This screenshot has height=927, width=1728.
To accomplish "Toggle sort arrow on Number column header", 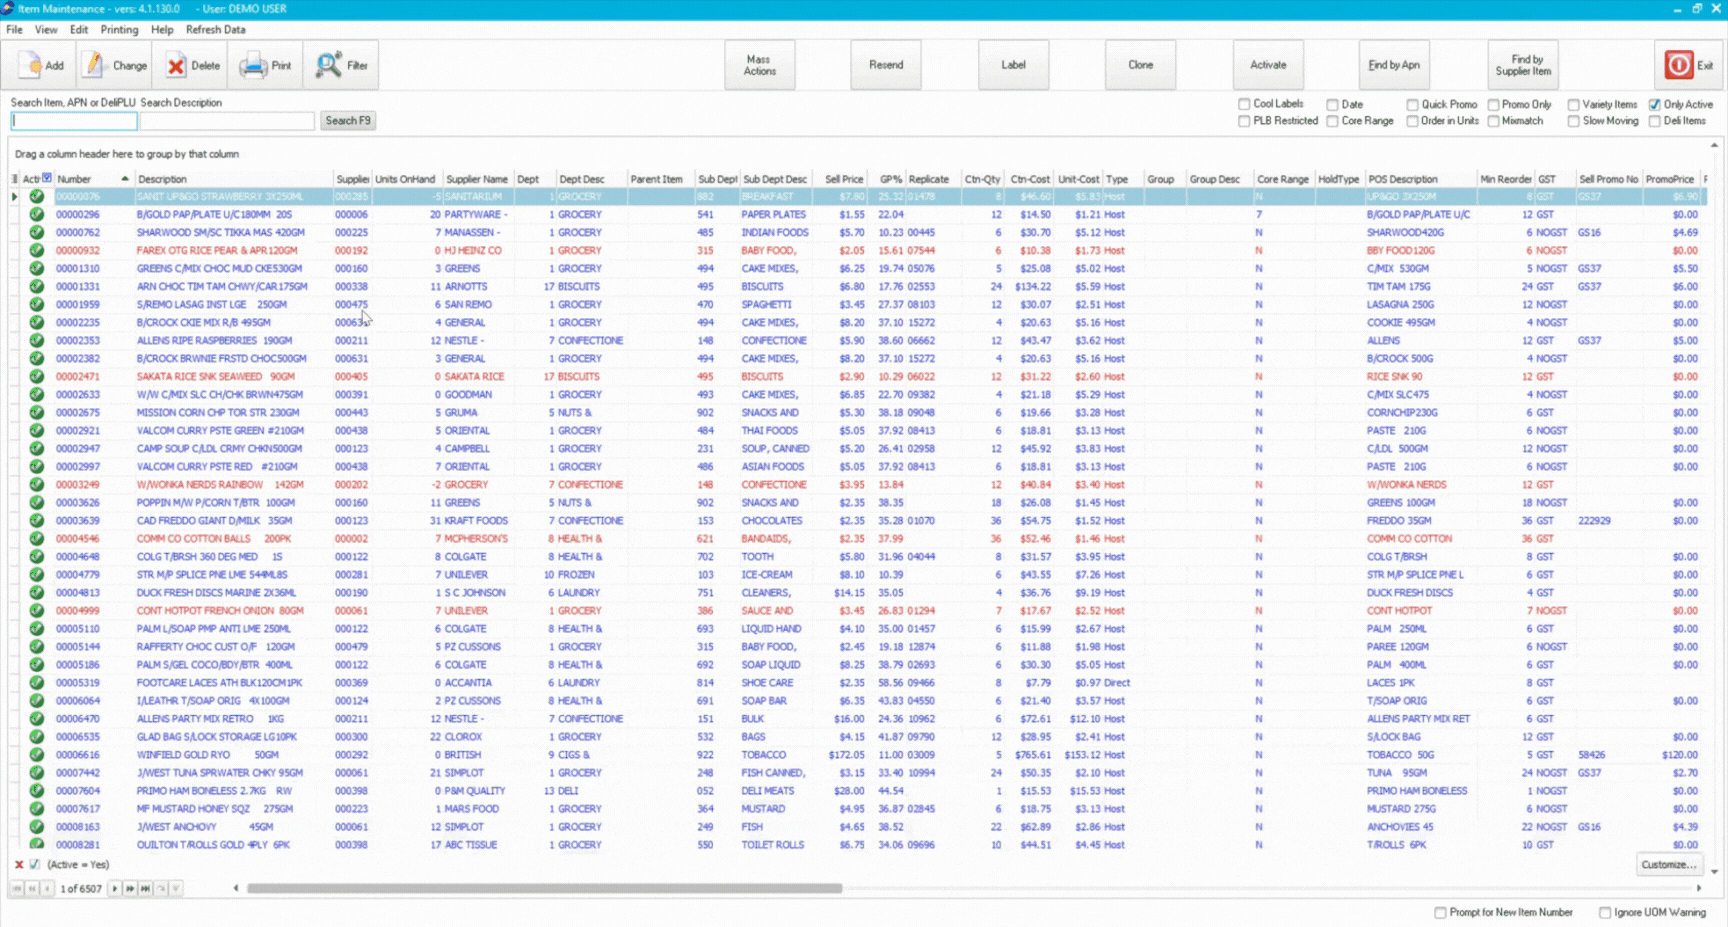I will 125,179.
